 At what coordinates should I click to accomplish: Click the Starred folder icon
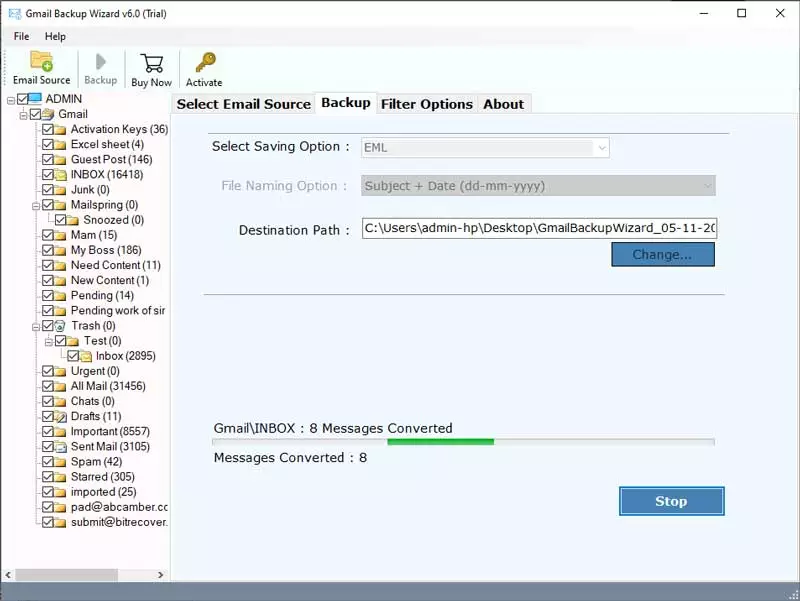pos(60,477)
